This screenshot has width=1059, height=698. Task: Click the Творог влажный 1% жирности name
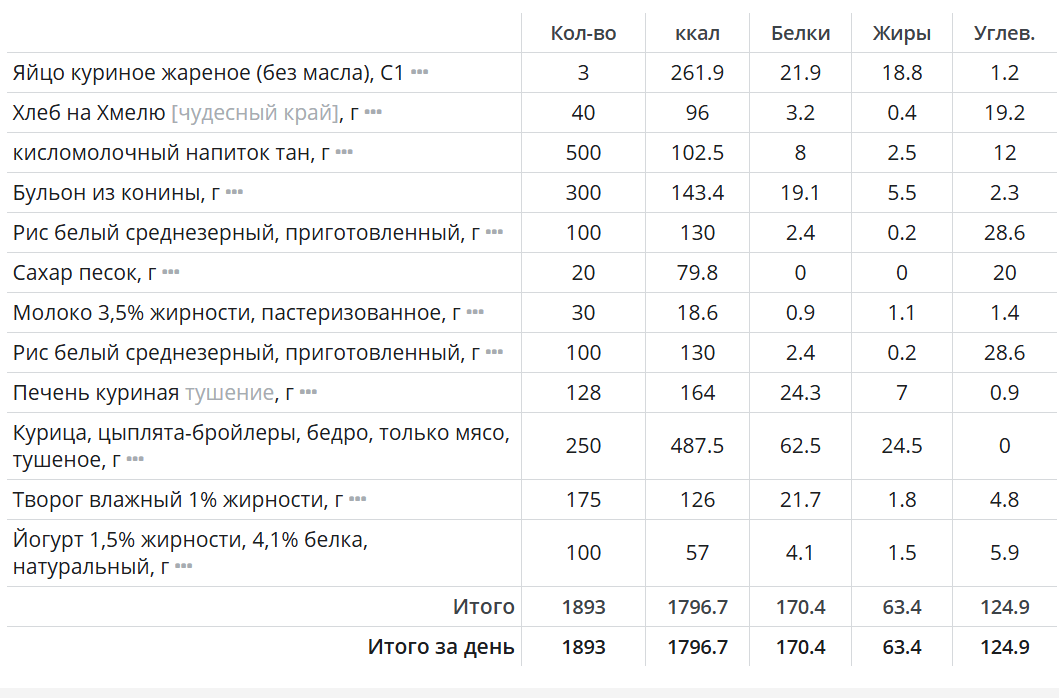[x=172, y=500]
